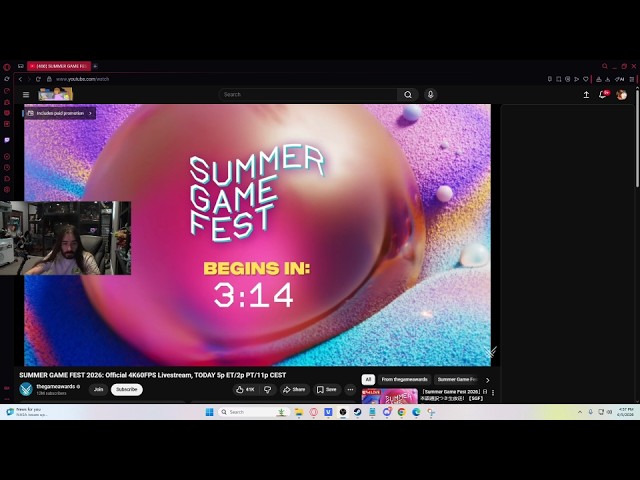Viewport: 640px width, 480px height.
Task: Open File Explorer from taskbar
Action: click(x=299, y=412)
